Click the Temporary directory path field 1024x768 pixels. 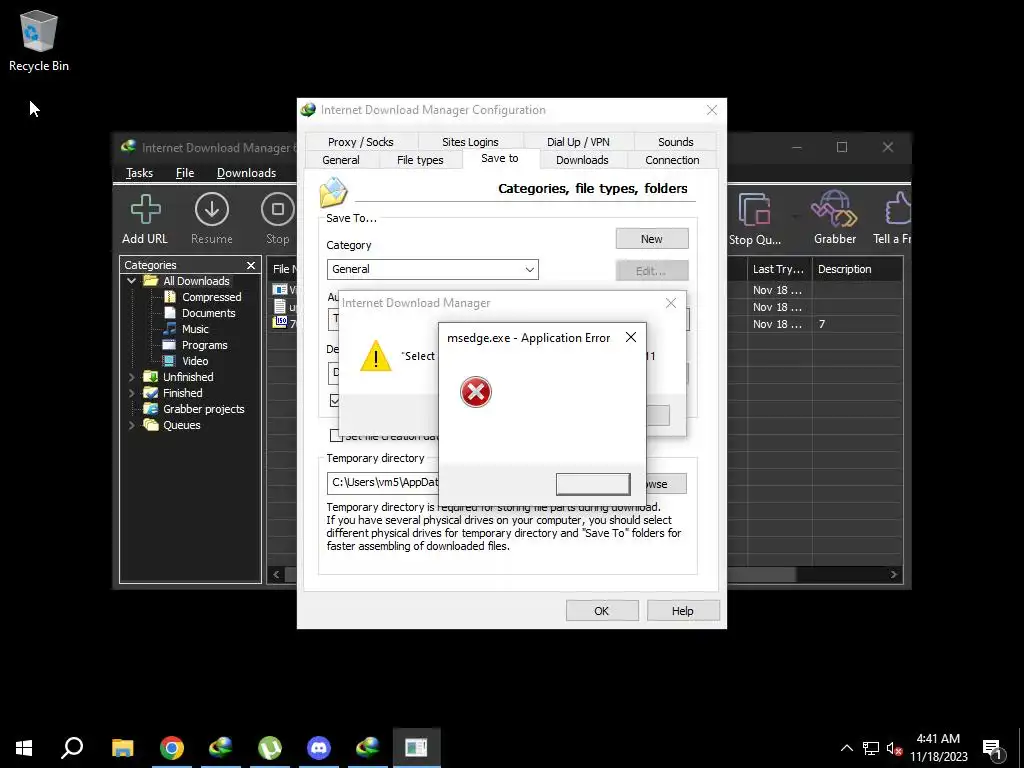click(383, 483)
